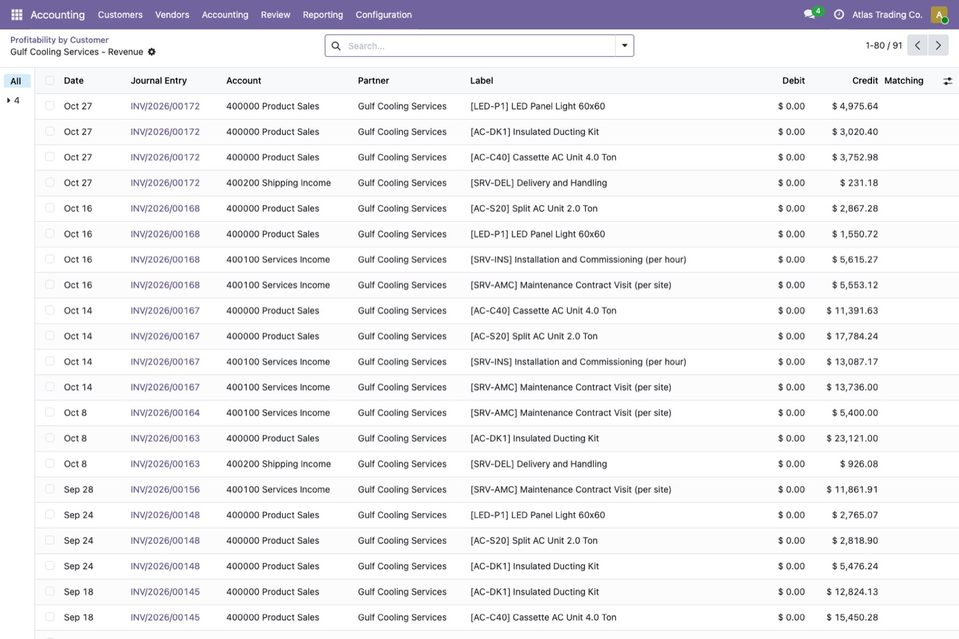The height and width of the screenshot is (639, 959).
Task: Click the activities clock icon
Action: pos(839,14)
